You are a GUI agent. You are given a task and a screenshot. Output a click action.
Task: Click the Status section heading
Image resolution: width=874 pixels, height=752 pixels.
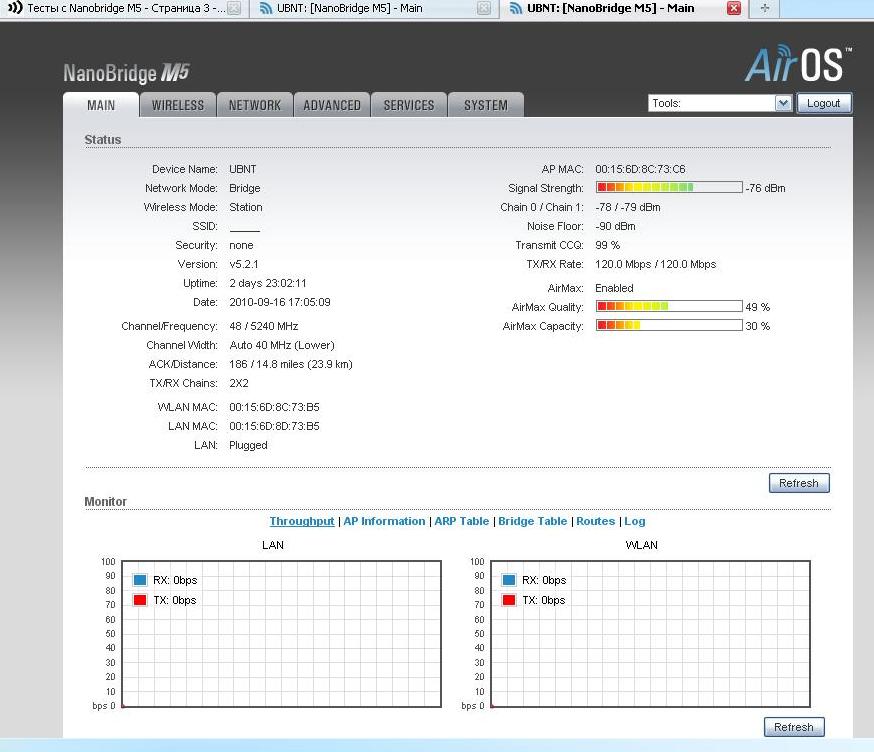coord(103,139)
